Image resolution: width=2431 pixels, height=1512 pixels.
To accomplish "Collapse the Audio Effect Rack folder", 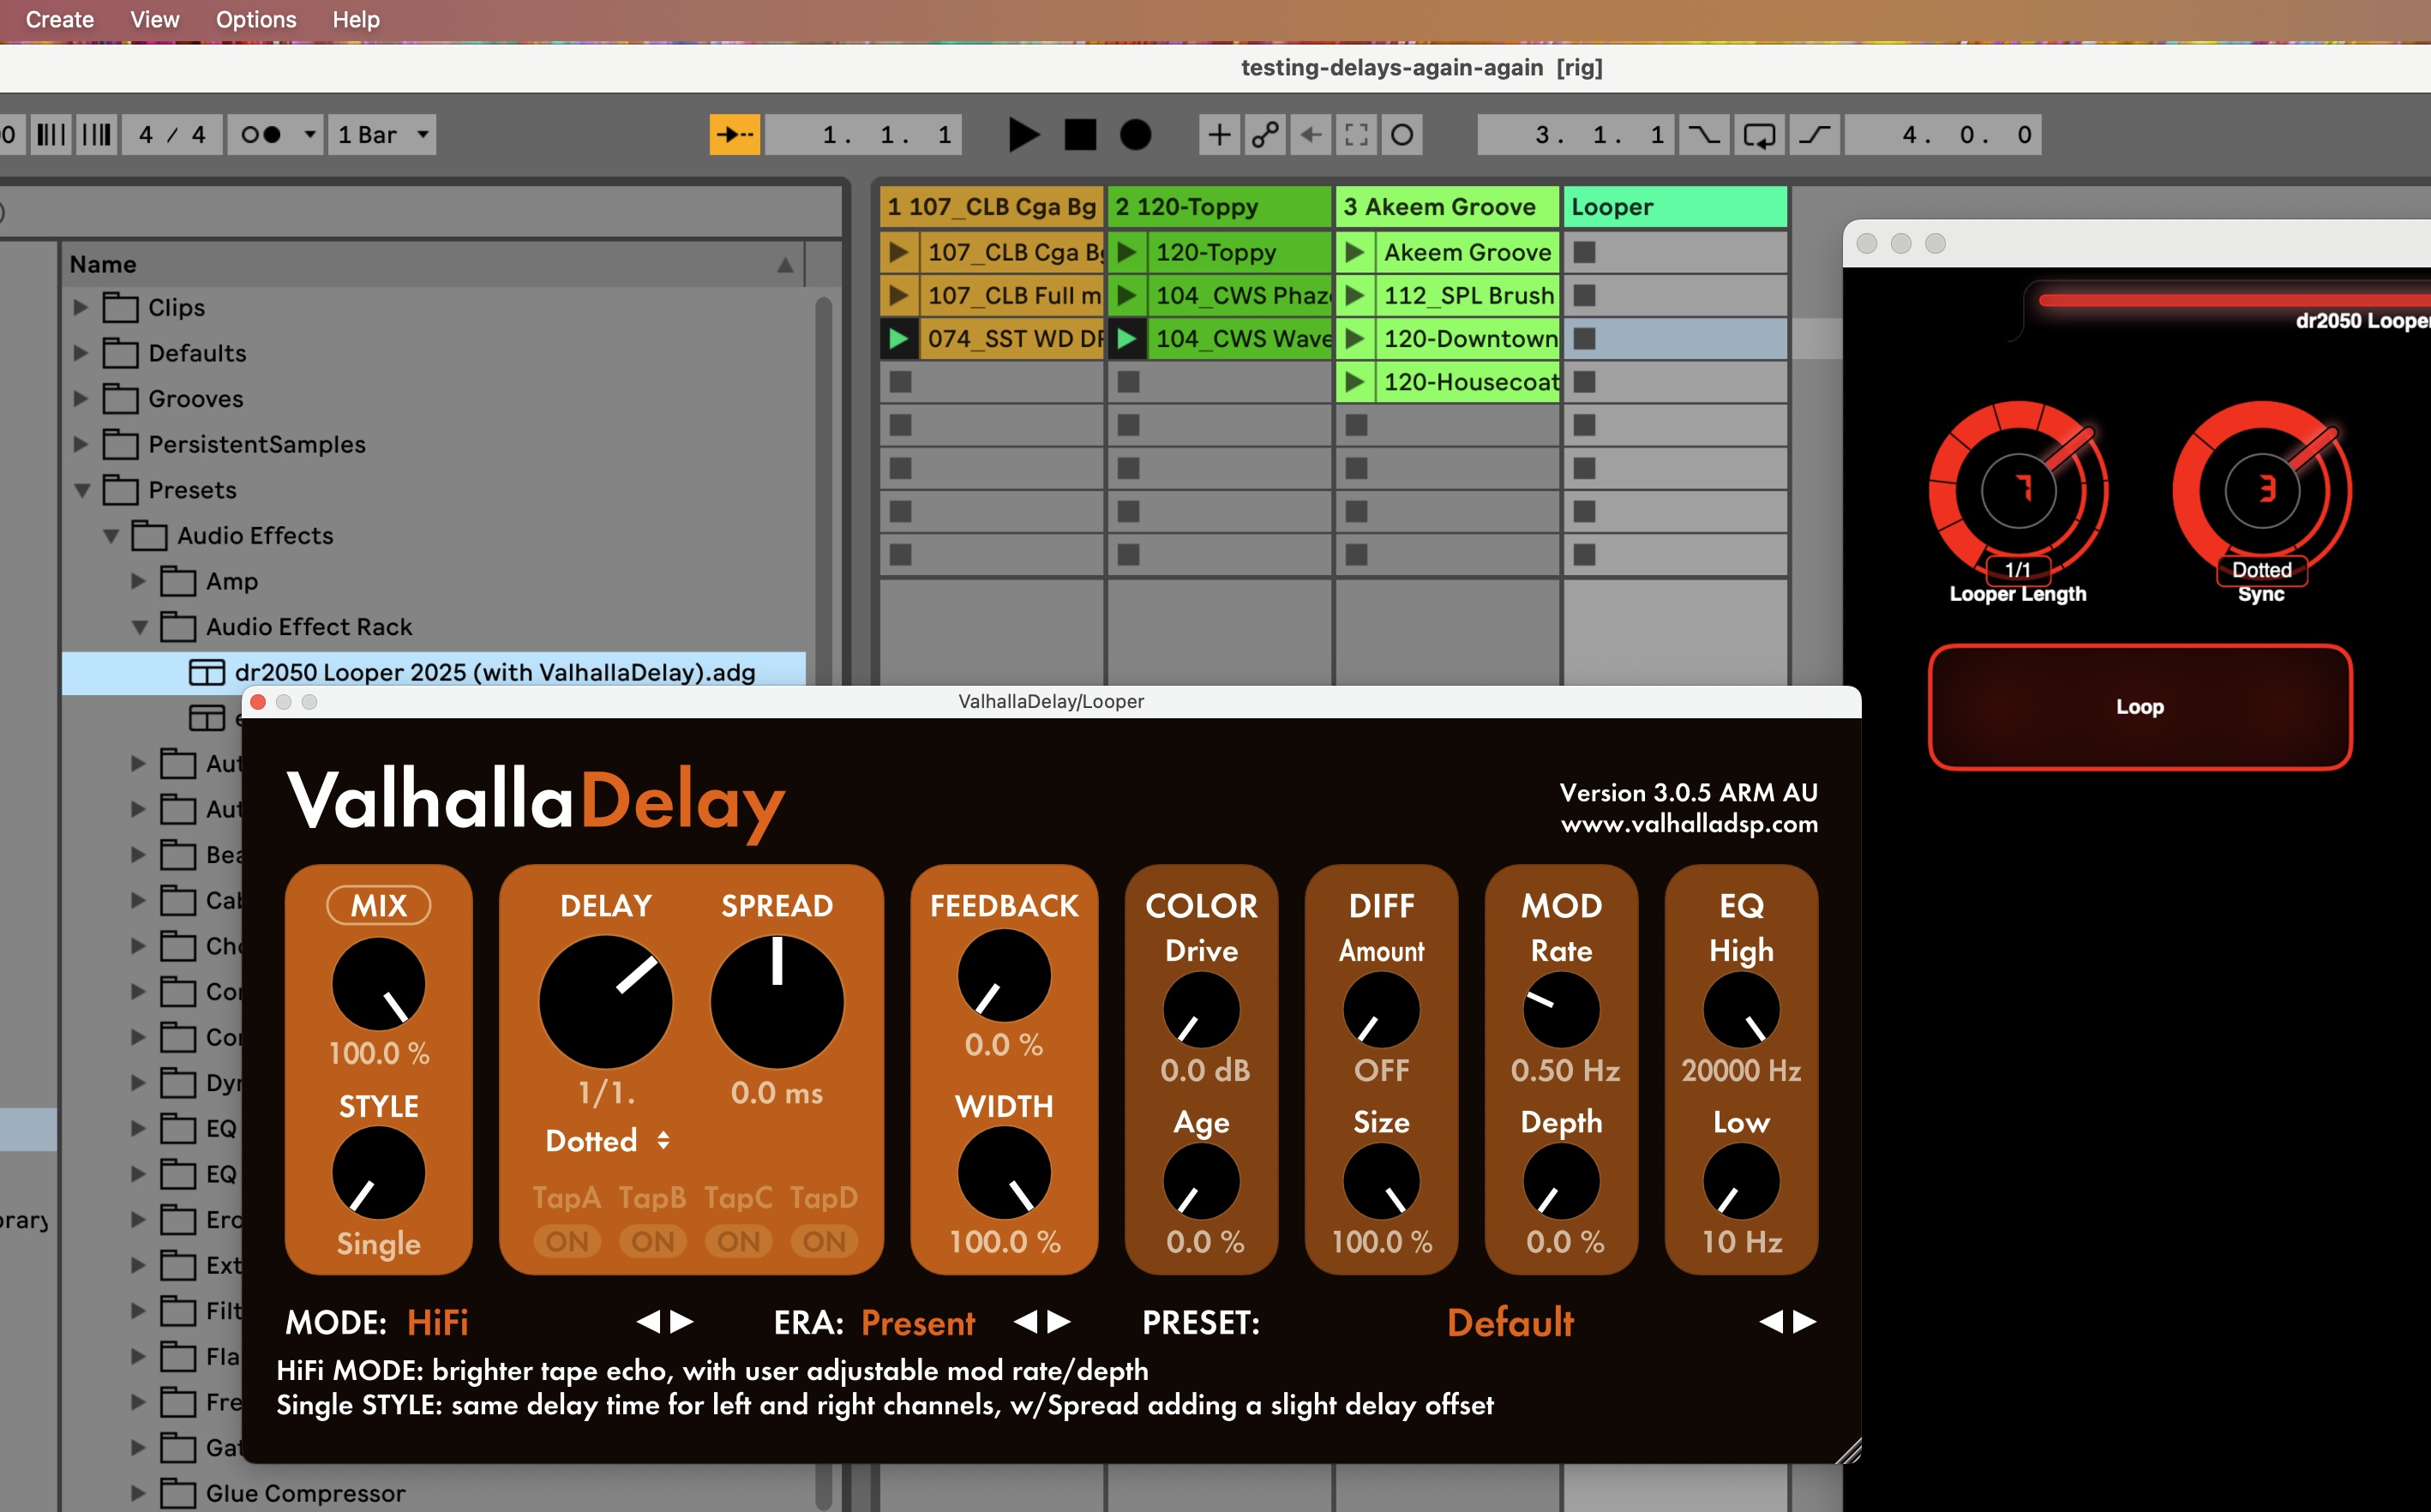I will pos(140,627).
